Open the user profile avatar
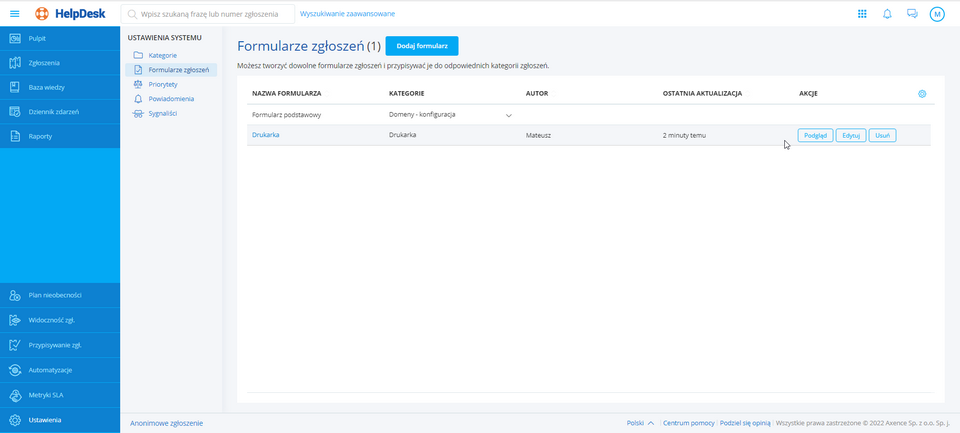Image resolution: width=960 pixels, height=433 pixels. [937, 14]
